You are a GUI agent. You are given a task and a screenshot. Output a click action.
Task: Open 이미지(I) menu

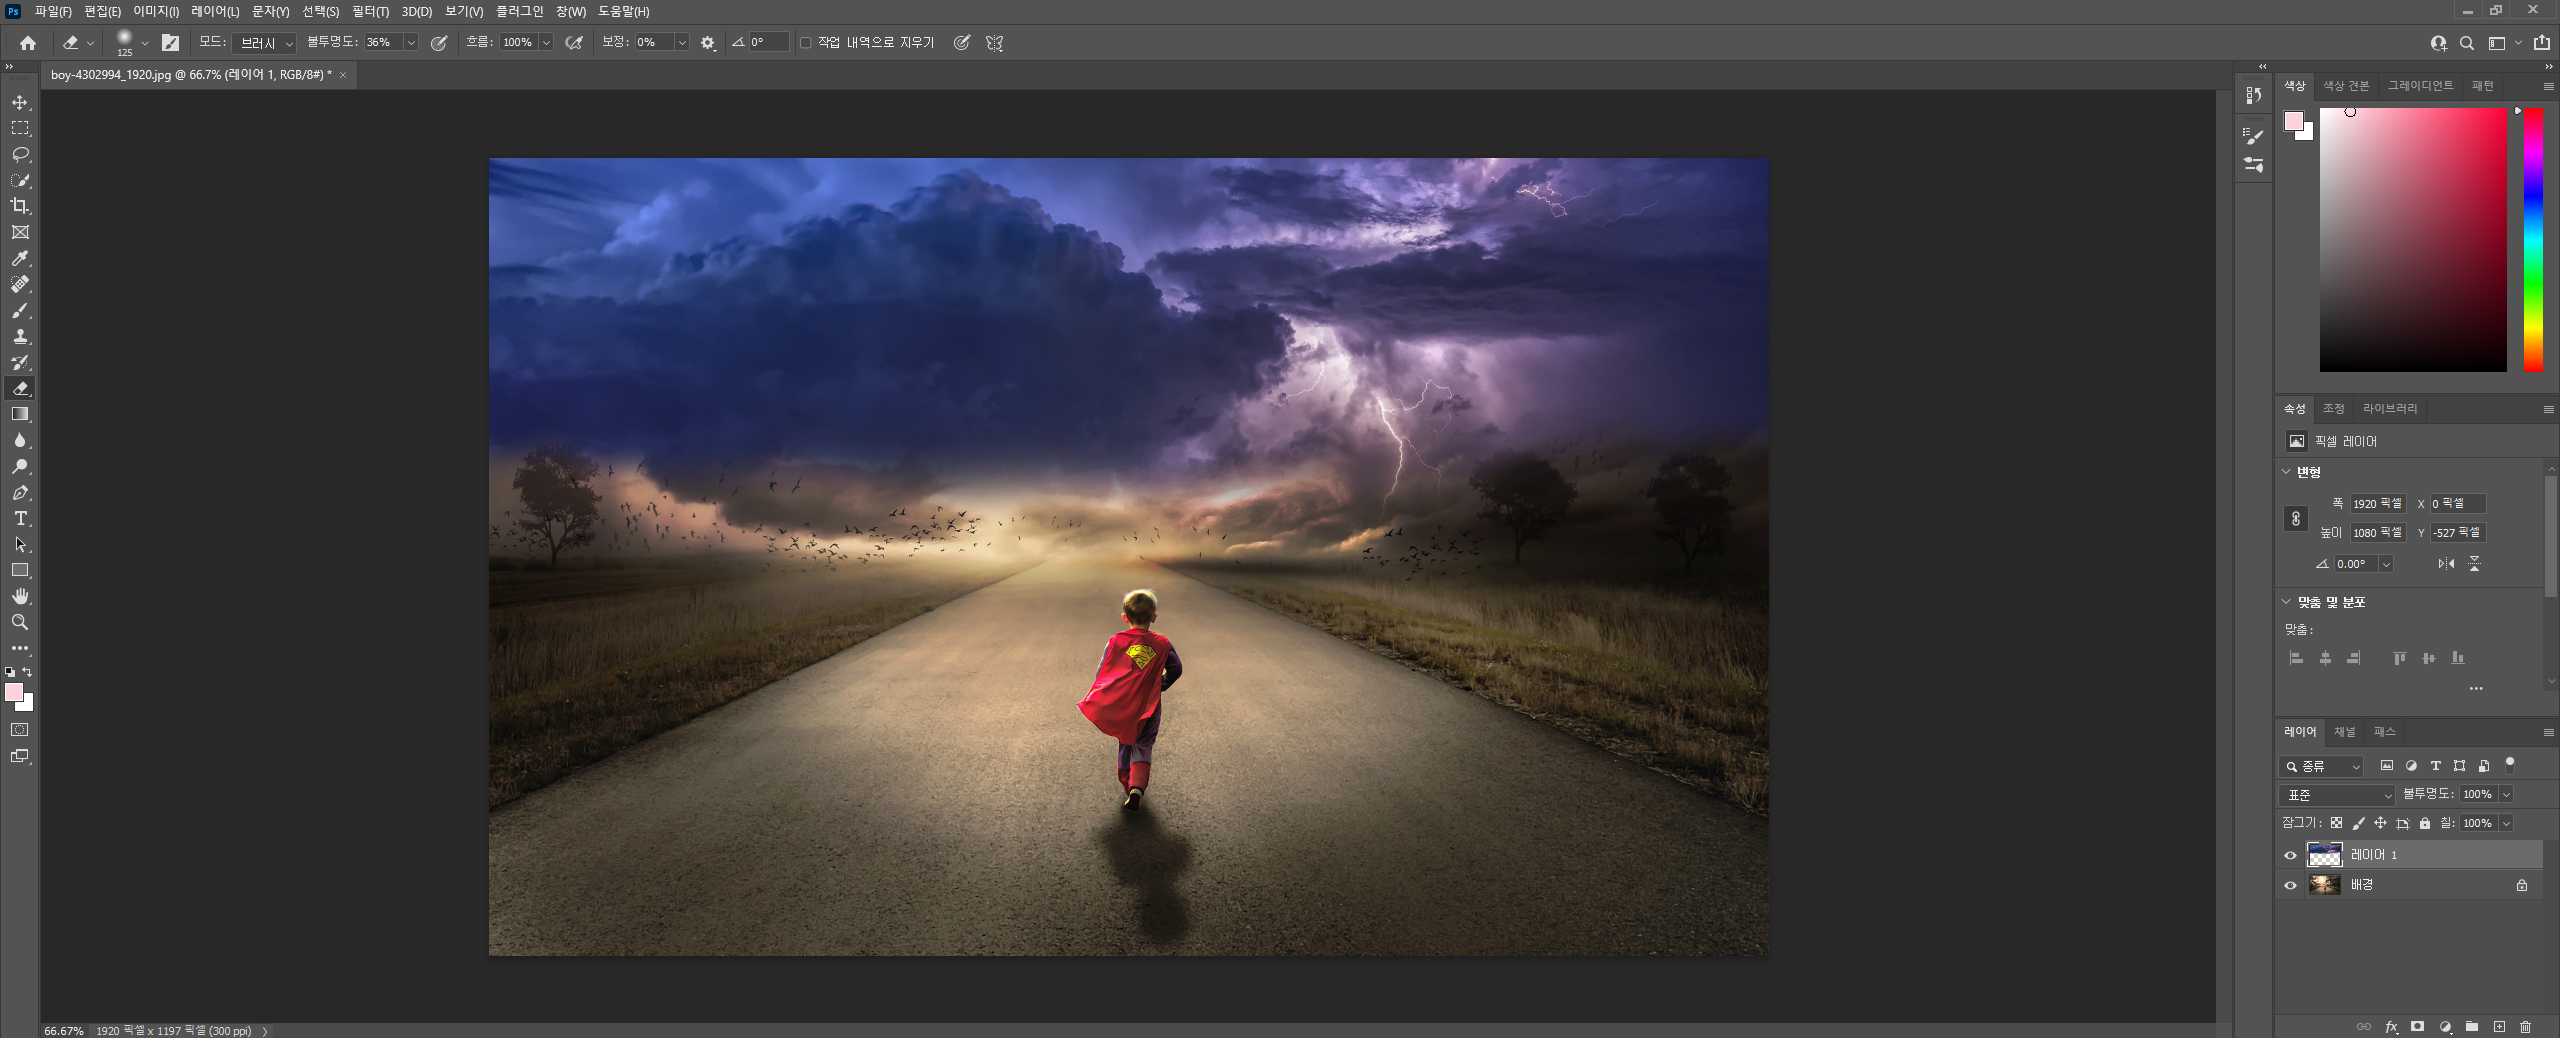coord(156,11)
